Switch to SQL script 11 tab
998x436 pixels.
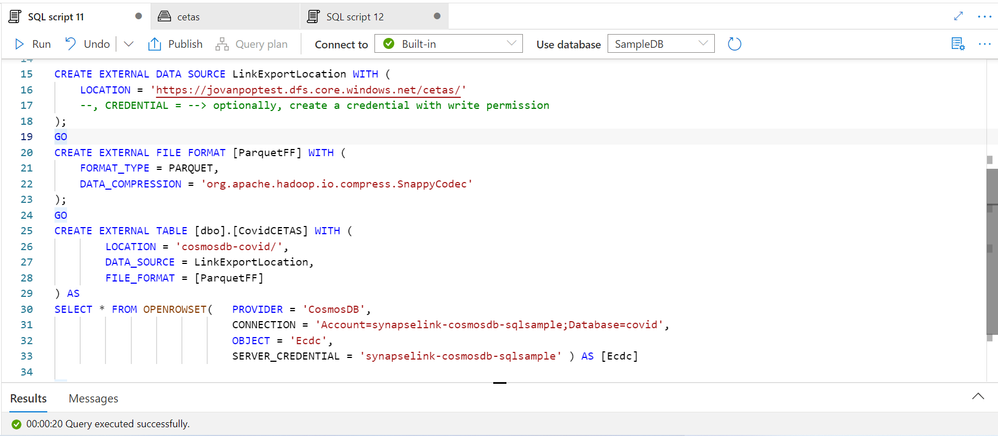[x=76, y=17]
